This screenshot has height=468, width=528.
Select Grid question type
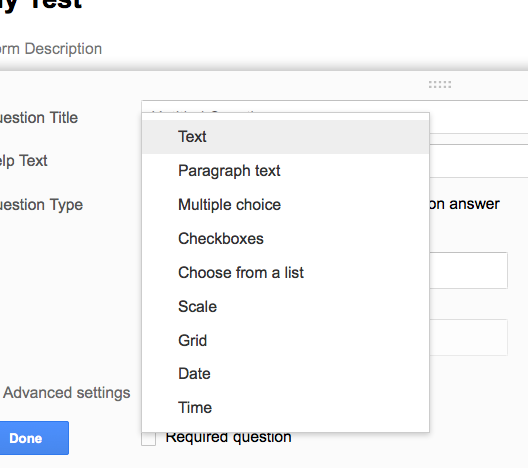point(286,340)
